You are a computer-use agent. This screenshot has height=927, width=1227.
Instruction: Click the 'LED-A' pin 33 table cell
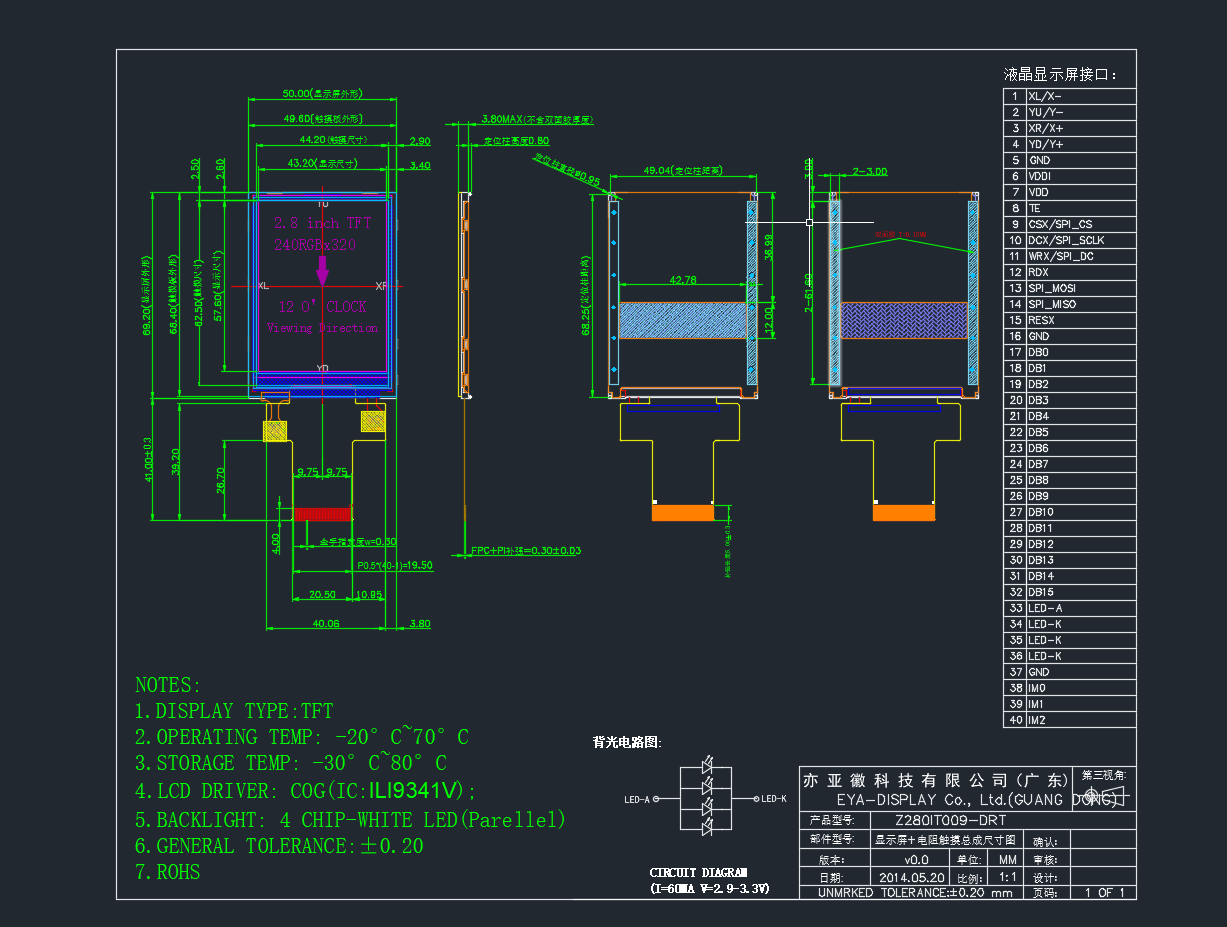[x=1081, y=608]
